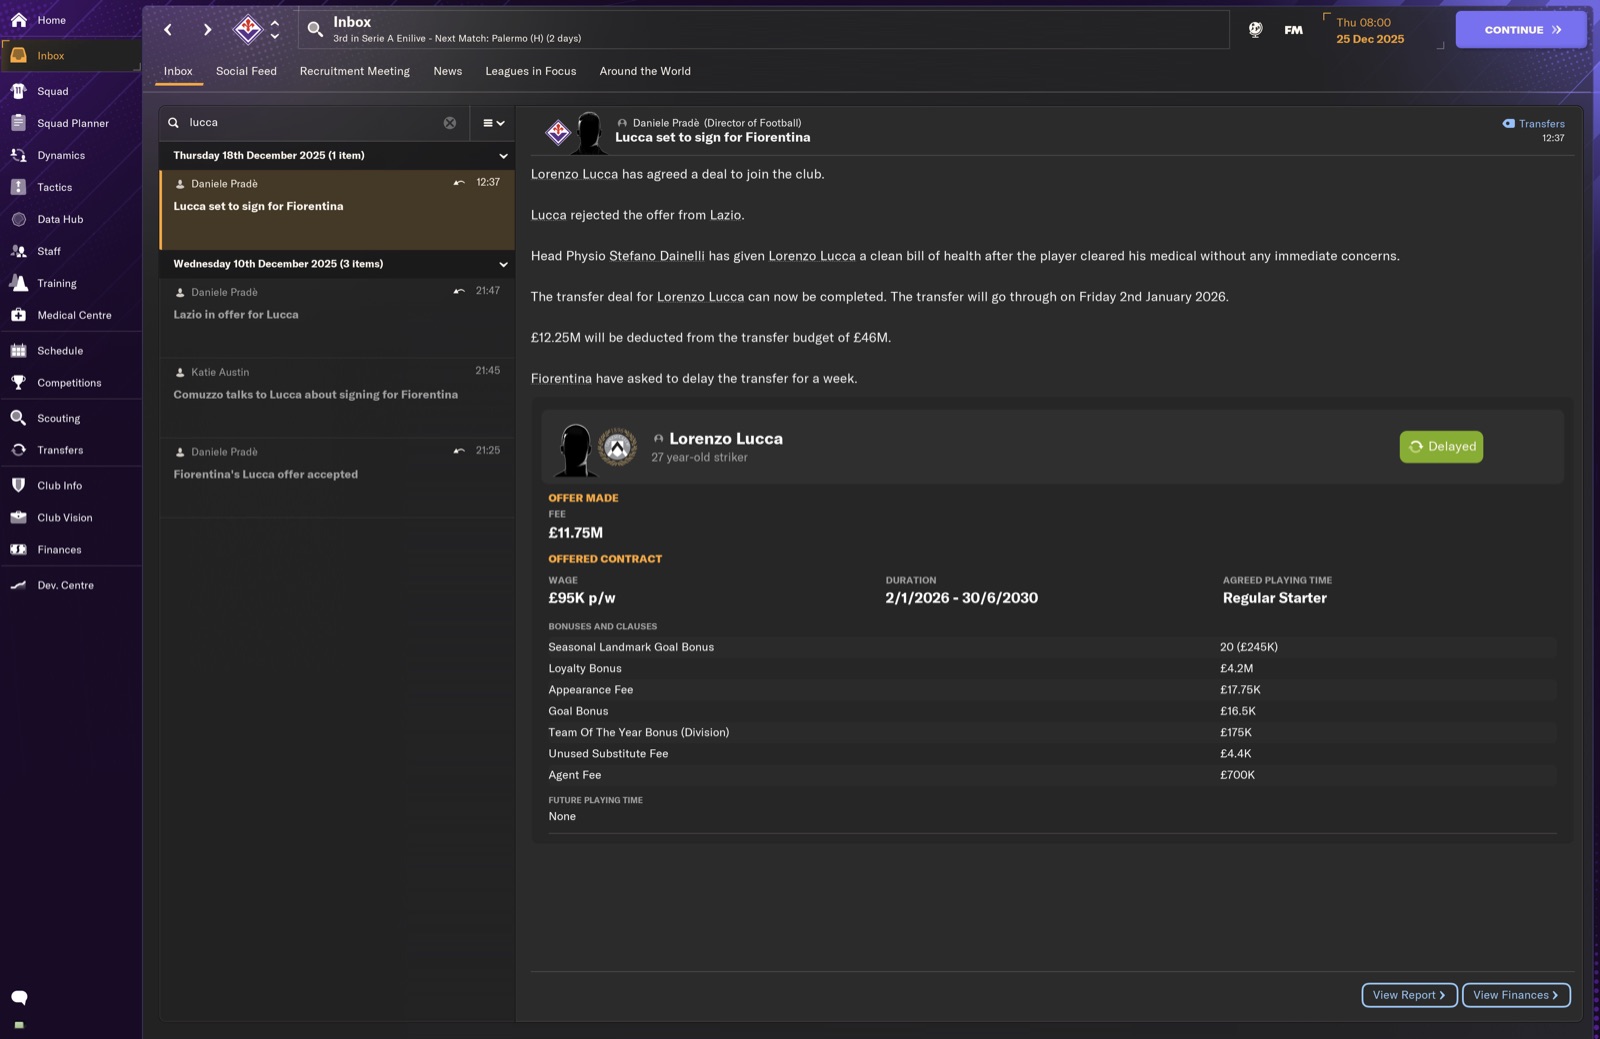The width and height of the screenshot is (1600, 1039).
Task: Click the Team Of The Year Bonus row
Action: click(x=1051, y=733)
